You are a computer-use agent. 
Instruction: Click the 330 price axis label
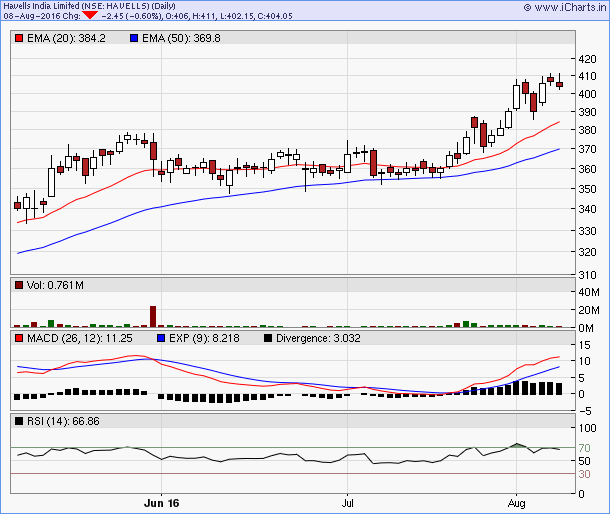587,231
